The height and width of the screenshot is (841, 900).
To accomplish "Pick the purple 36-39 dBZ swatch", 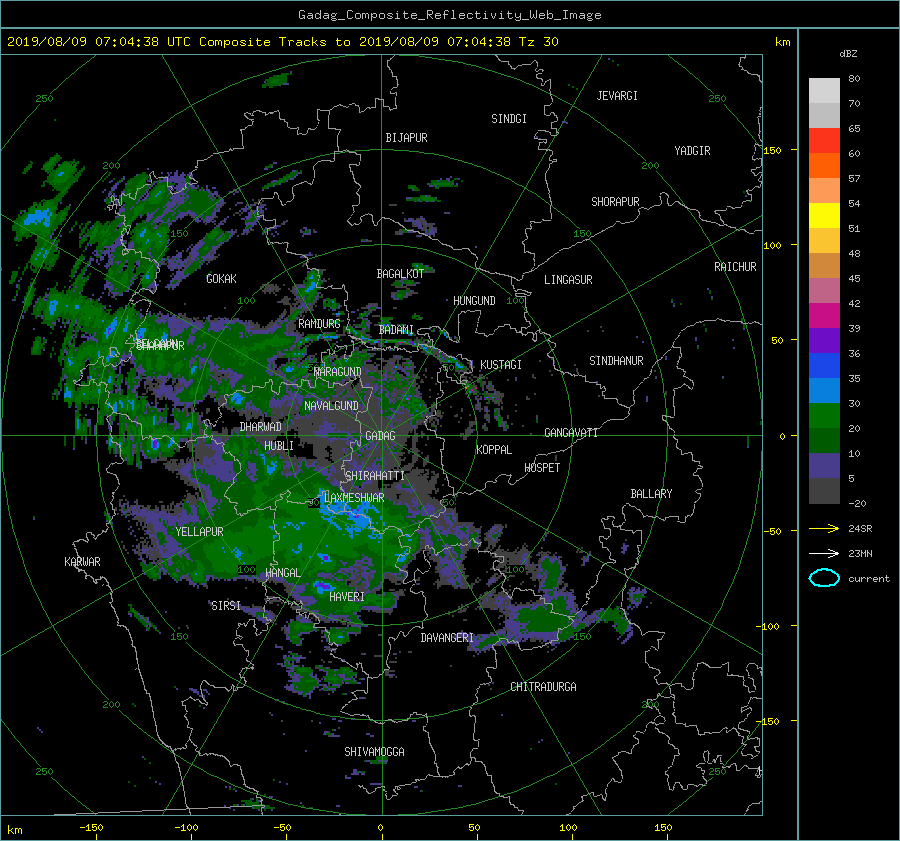I will [x=824, y=341].
